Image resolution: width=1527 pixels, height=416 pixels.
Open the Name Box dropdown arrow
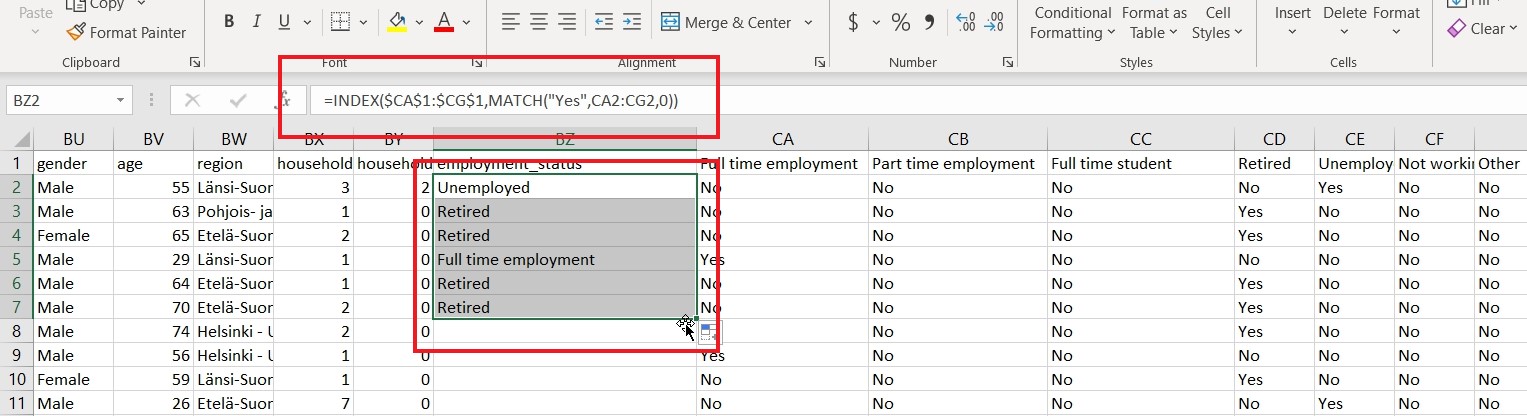point(121,100)
